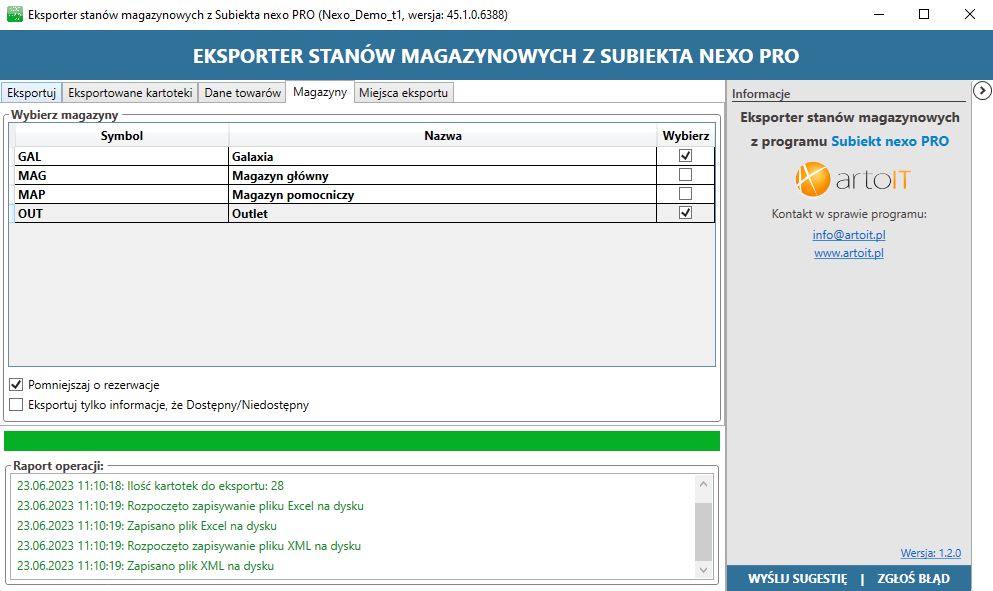Viewport: 993px width, 591px height.
Task: Click the scroll-down arrow in report panel
Action: point(701,572)
